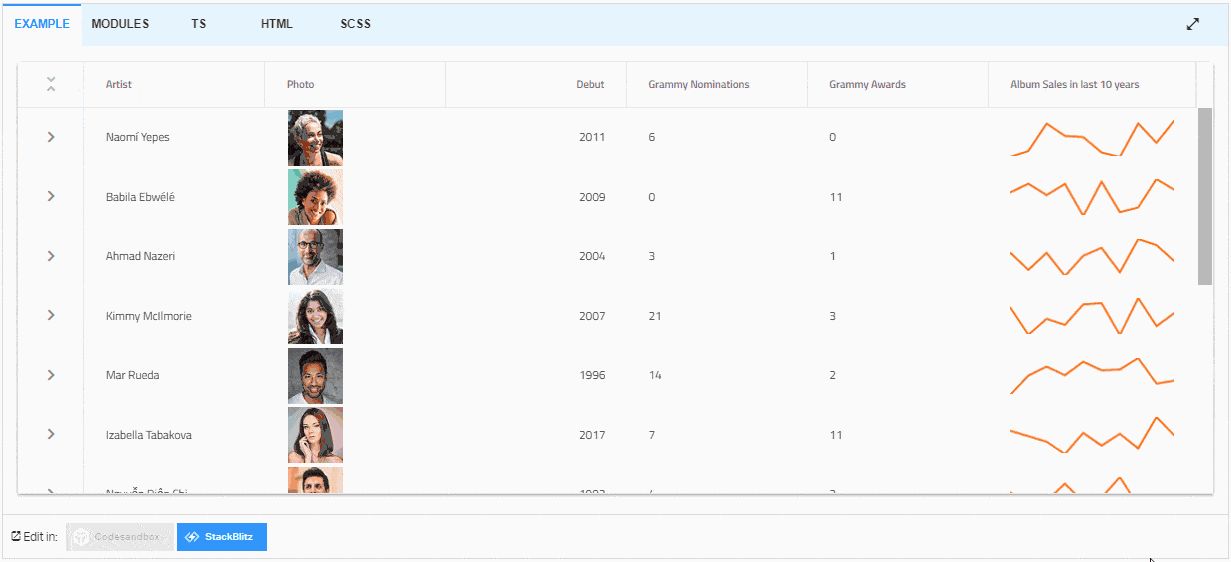Image resolution: width=1231 pixels, height=562 pixels.
Task: Click Izabella Tabakova album sales sparkline
Action: point(1092,435)
